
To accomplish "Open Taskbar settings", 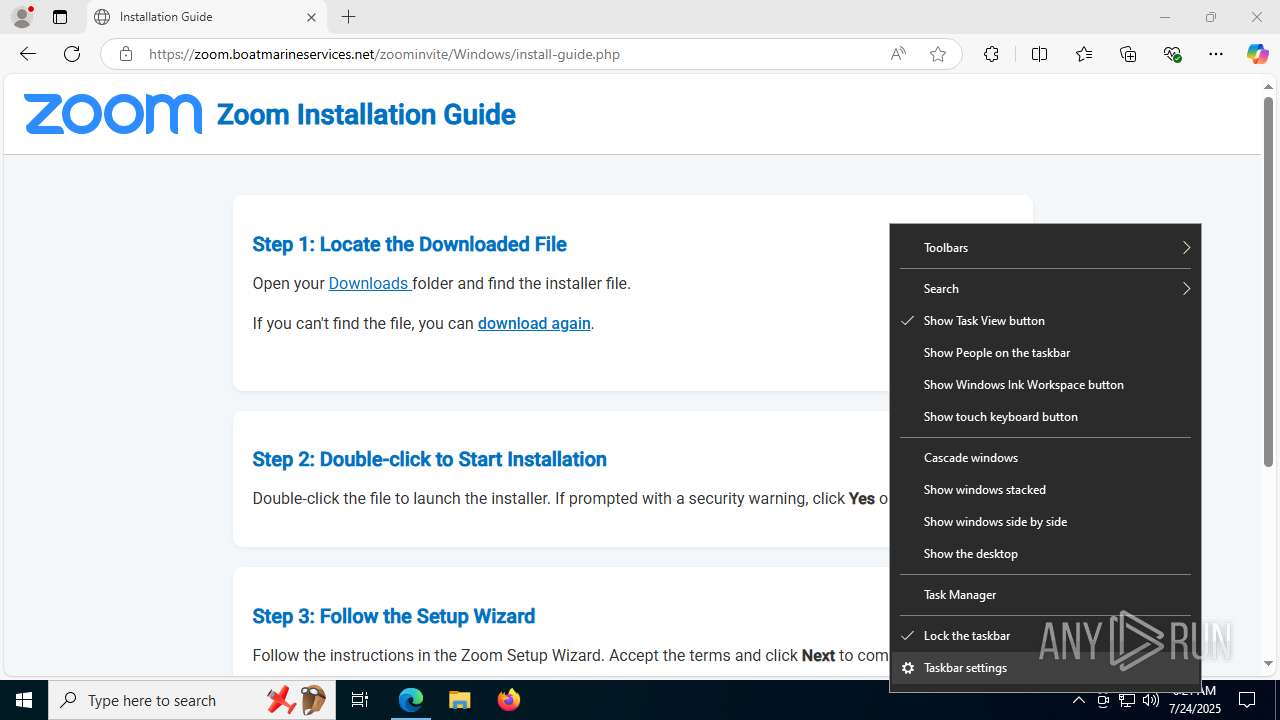I will point(1045,668).
